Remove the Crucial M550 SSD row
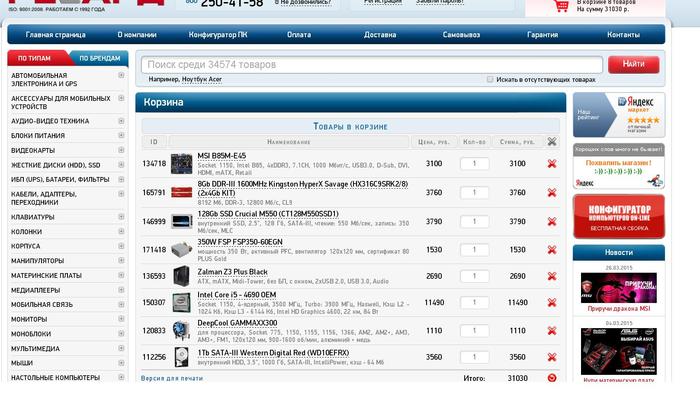700x403 pixels. tap(552, 222)
